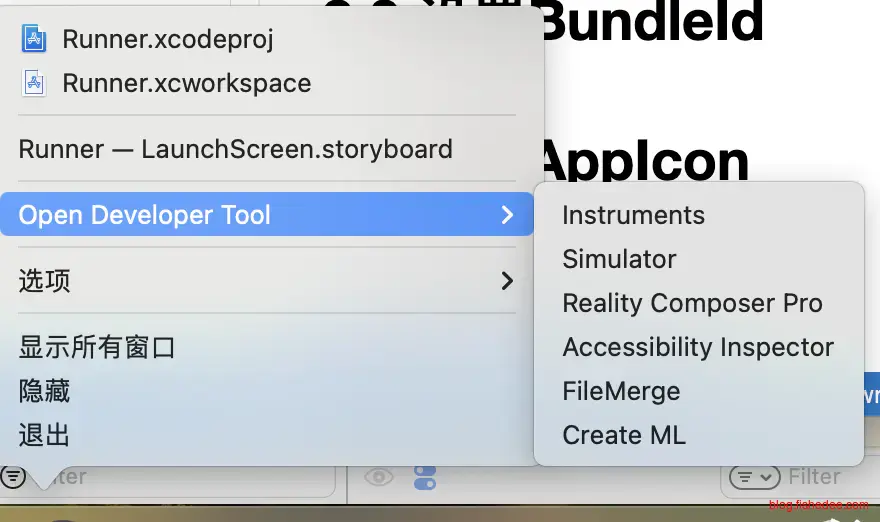This screenshot has width=880, height=522.
Task: Select 显示所有窗口 to show all windows
Action: 97,347
